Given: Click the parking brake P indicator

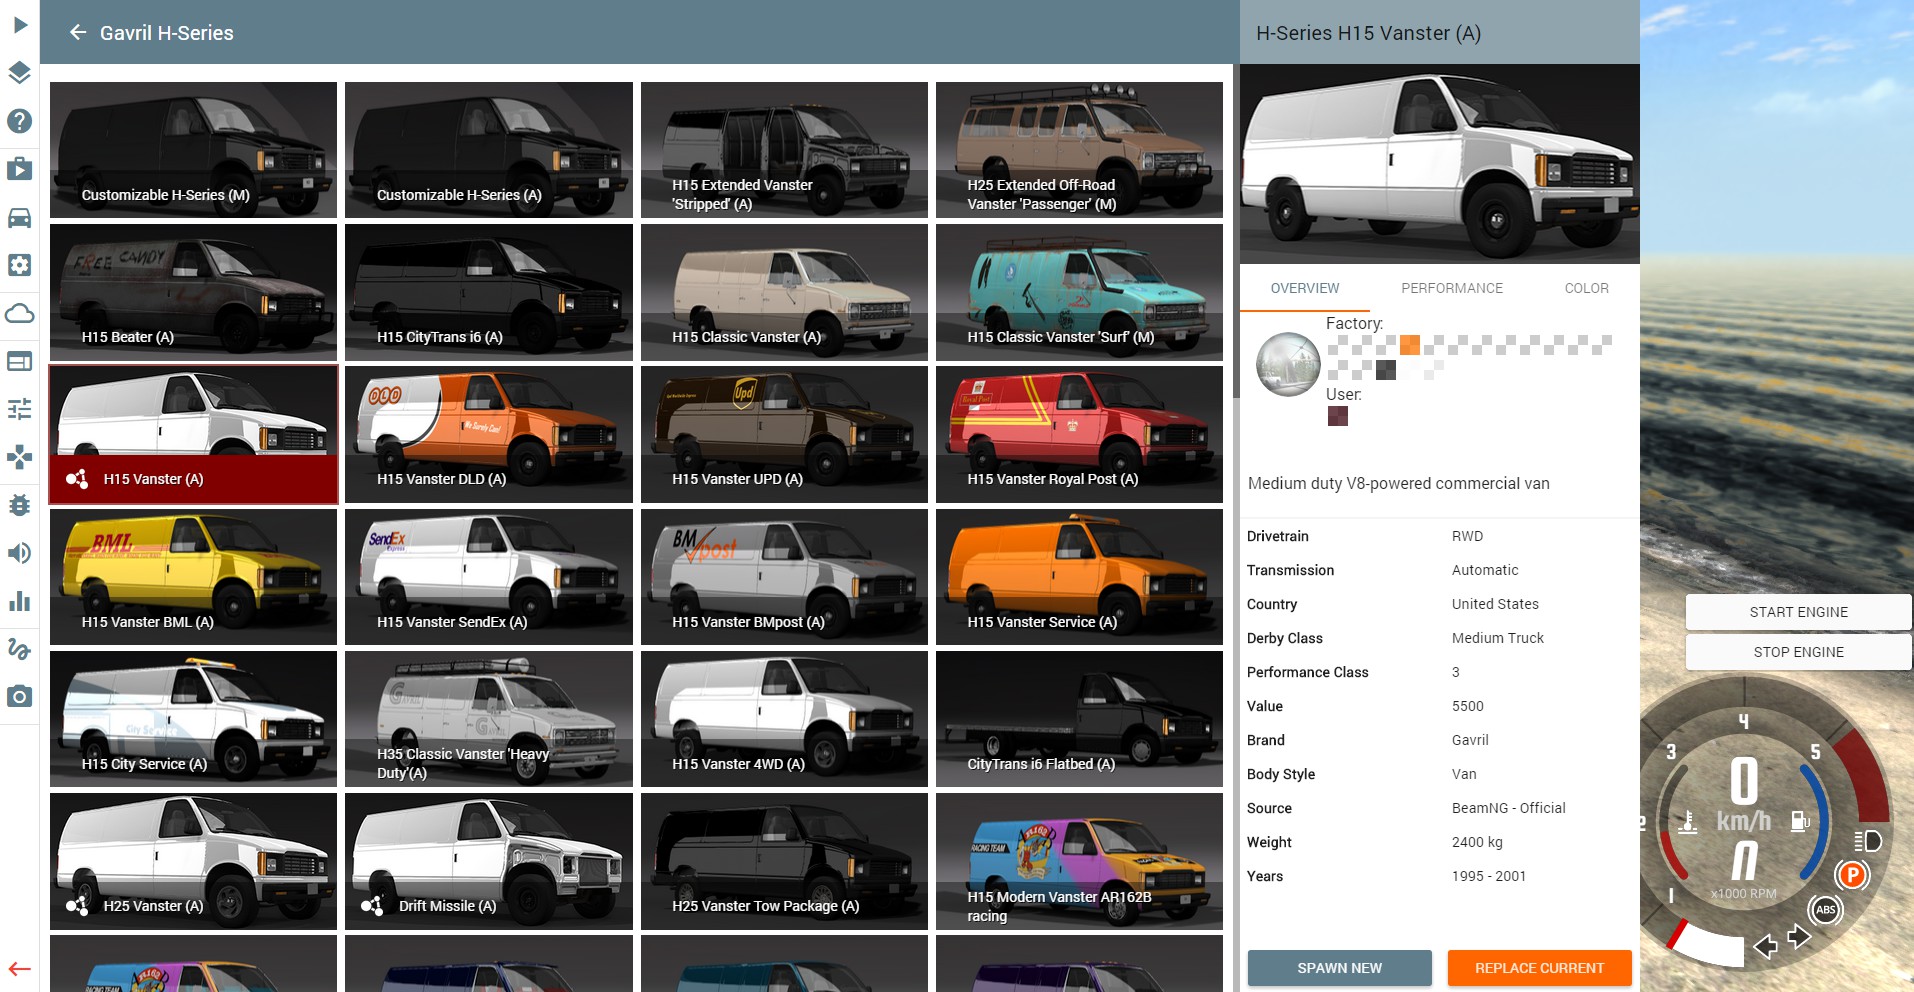Looking at the screenshot, I should [1852, 875].
